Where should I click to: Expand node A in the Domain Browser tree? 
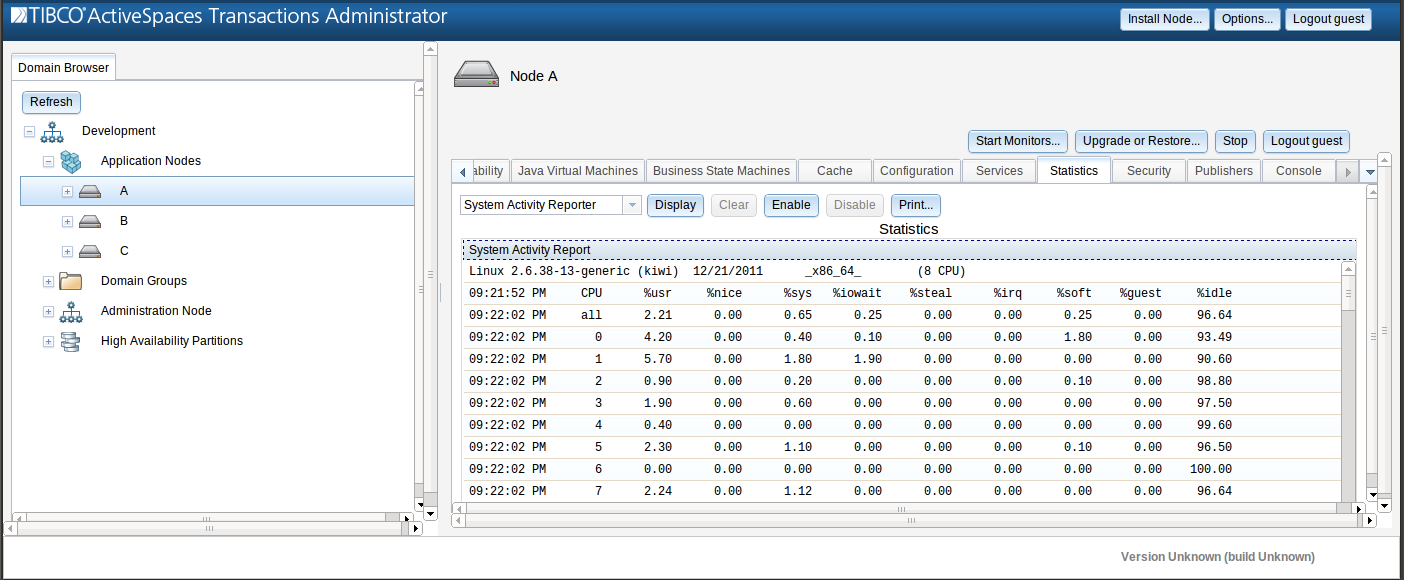tap(66, 190)
